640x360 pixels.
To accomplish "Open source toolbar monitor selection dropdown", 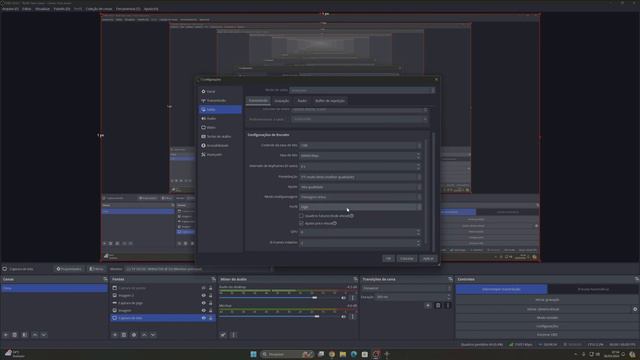I will tap(198, 269).
